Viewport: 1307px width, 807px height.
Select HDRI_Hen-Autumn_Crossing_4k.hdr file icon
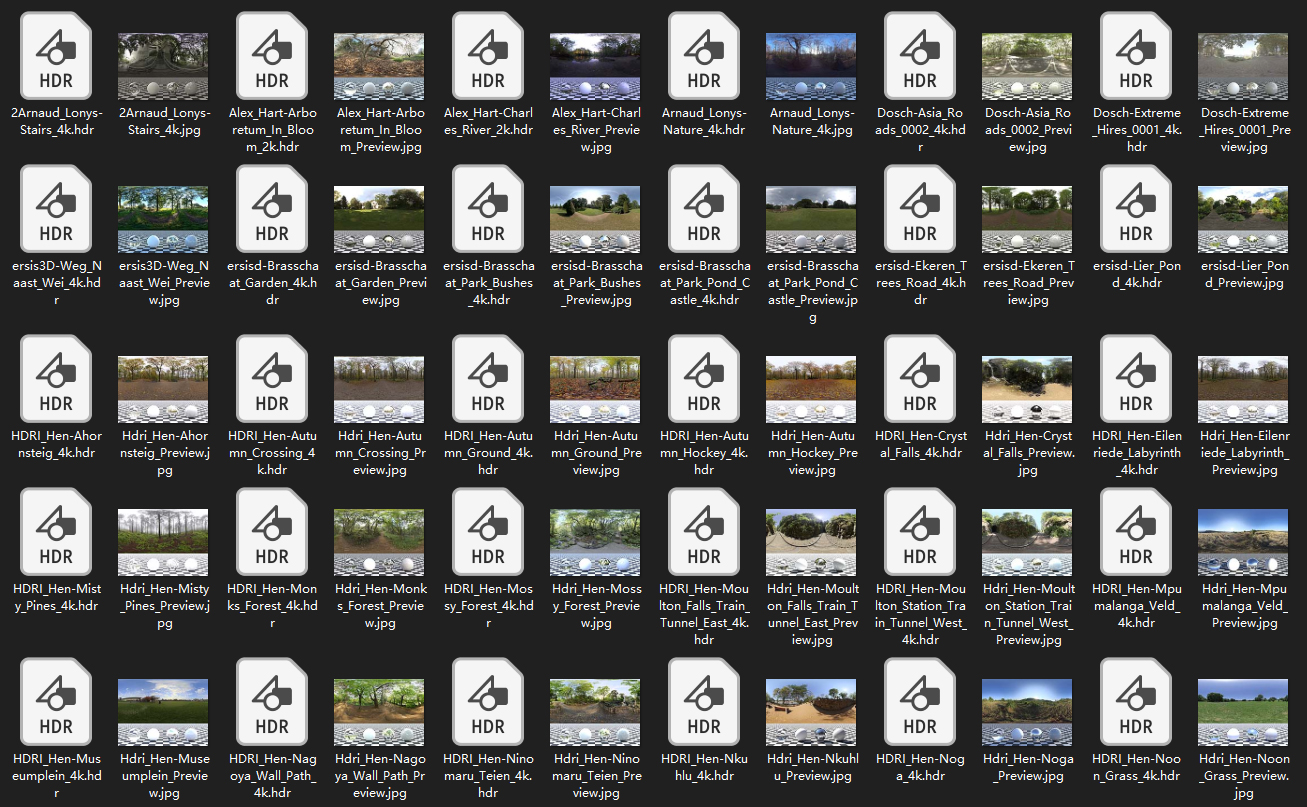pos(272,380)
